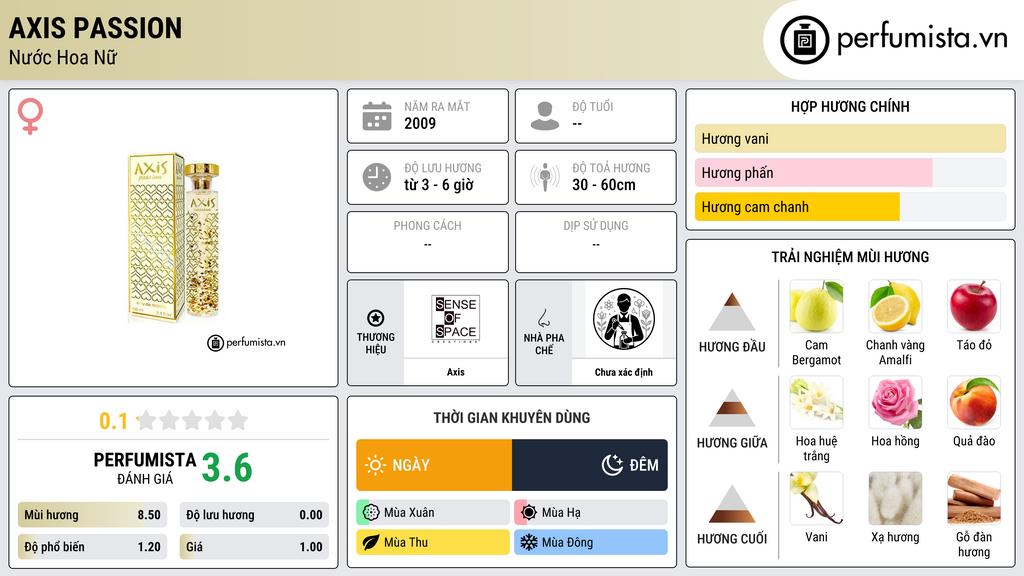
Task: Click the Mùa Đông season bar
Action: [x=591, y=542]
